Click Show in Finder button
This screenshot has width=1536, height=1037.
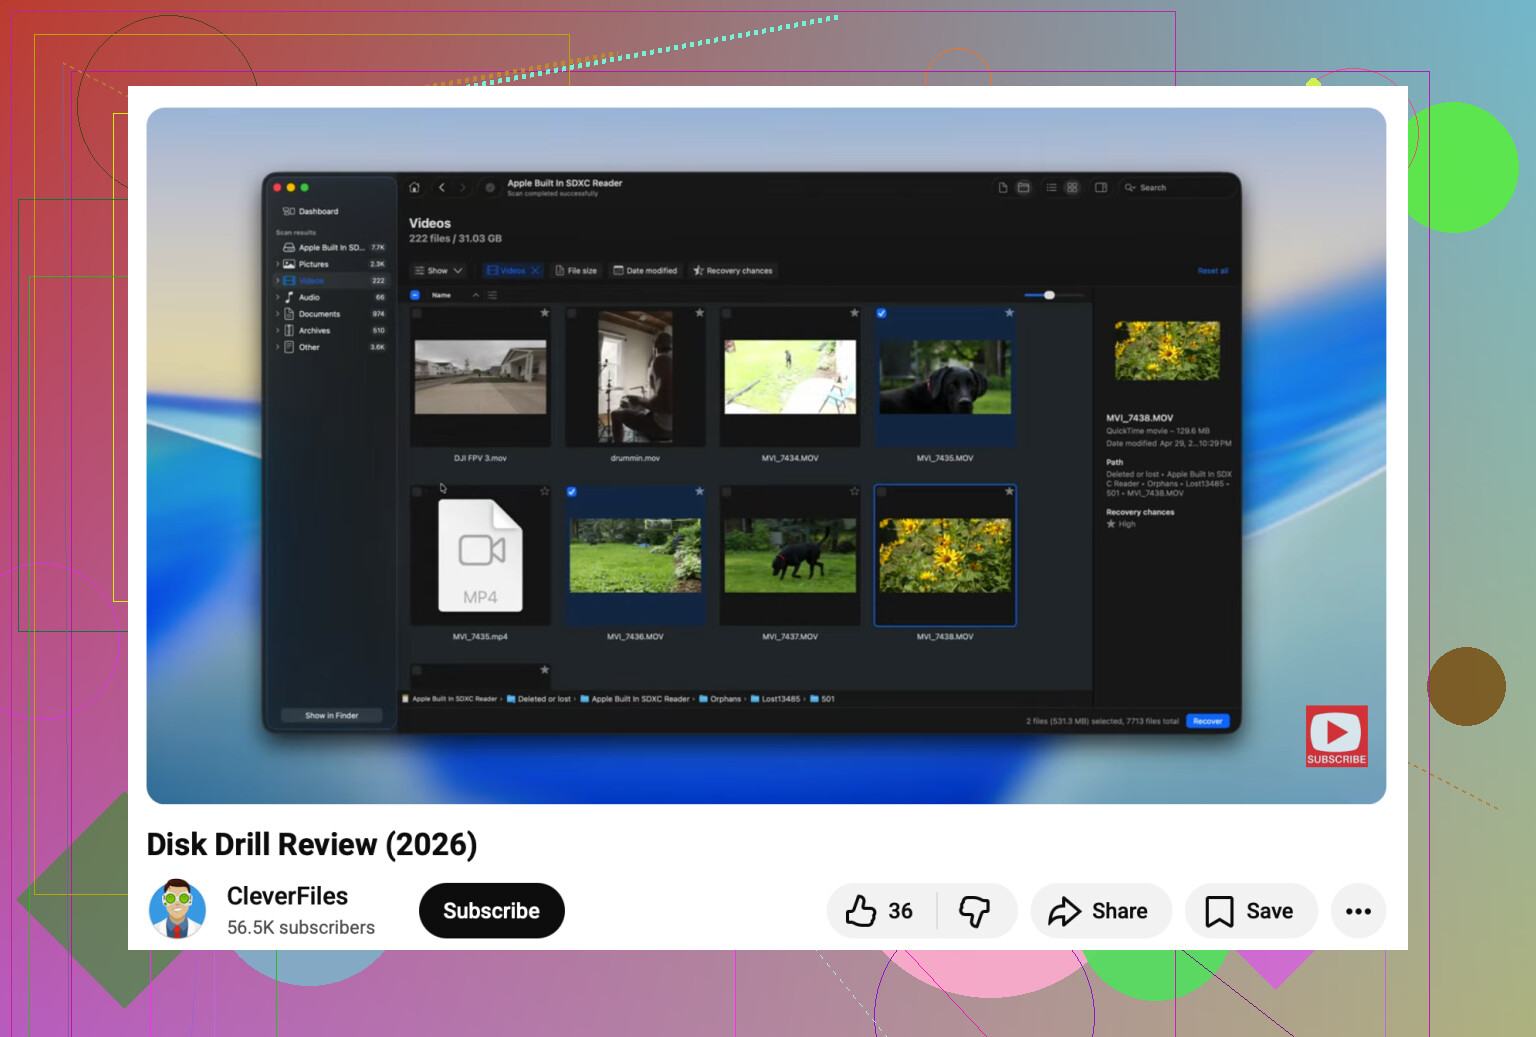(331, 715)
